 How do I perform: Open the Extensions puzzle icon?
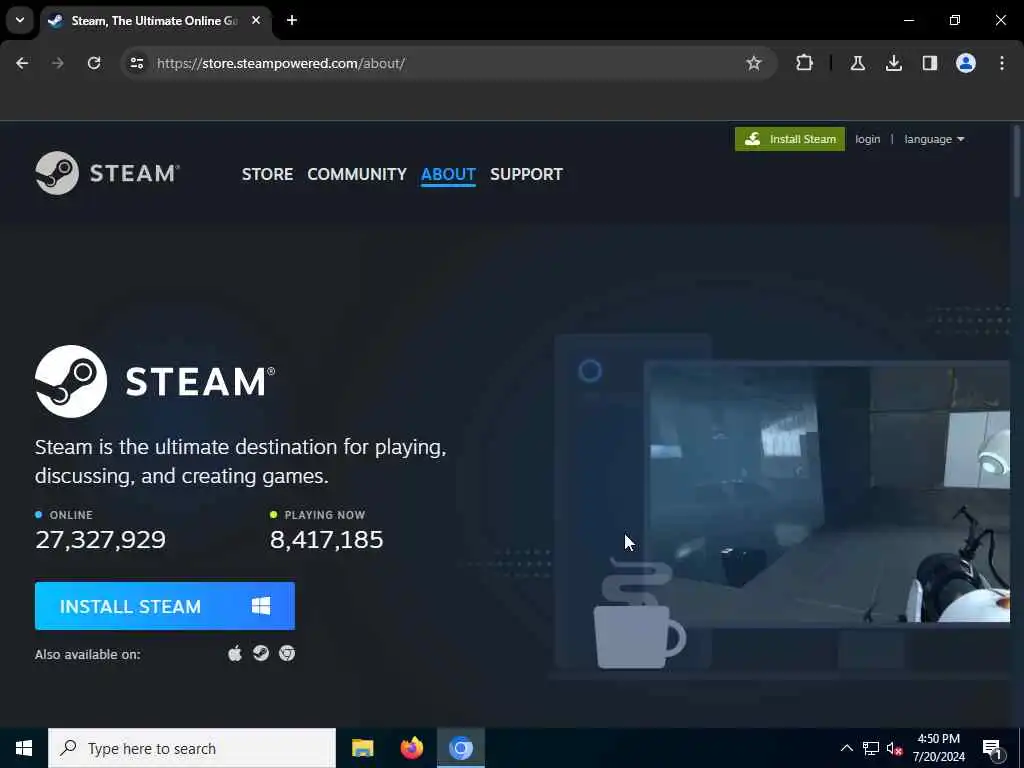click(x=805, y=63)
